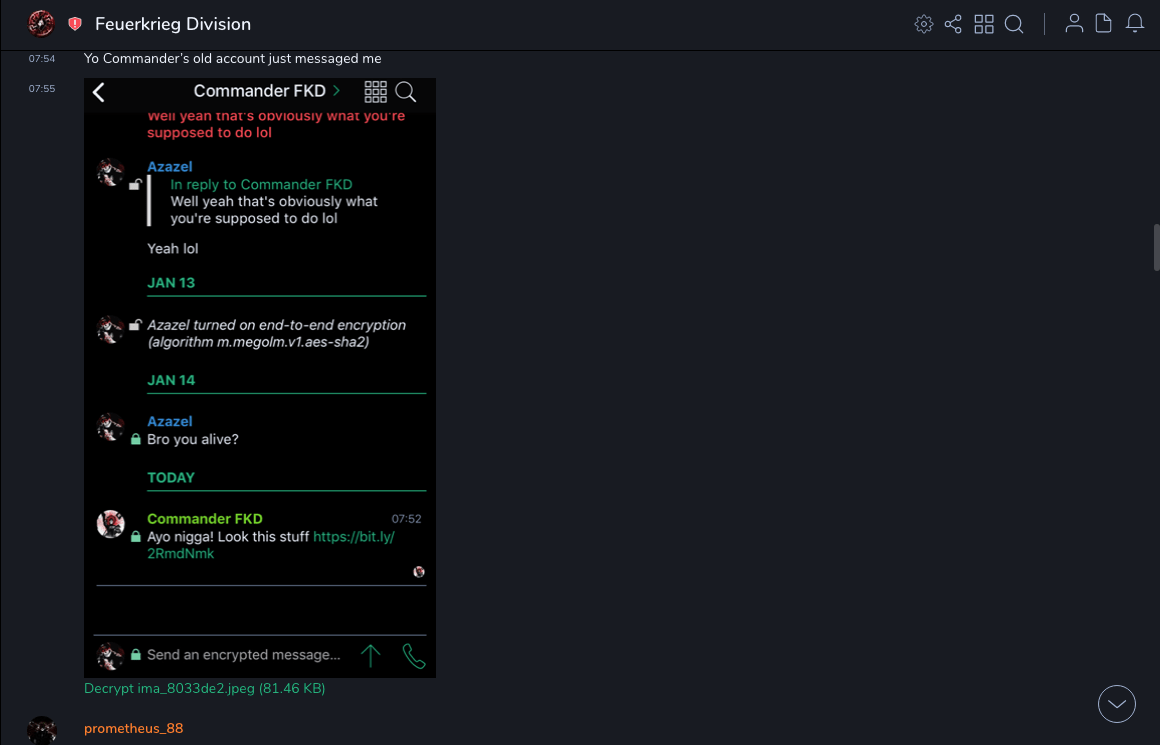Click the timeline scrollbar thumb

(x=1156, y=247)
